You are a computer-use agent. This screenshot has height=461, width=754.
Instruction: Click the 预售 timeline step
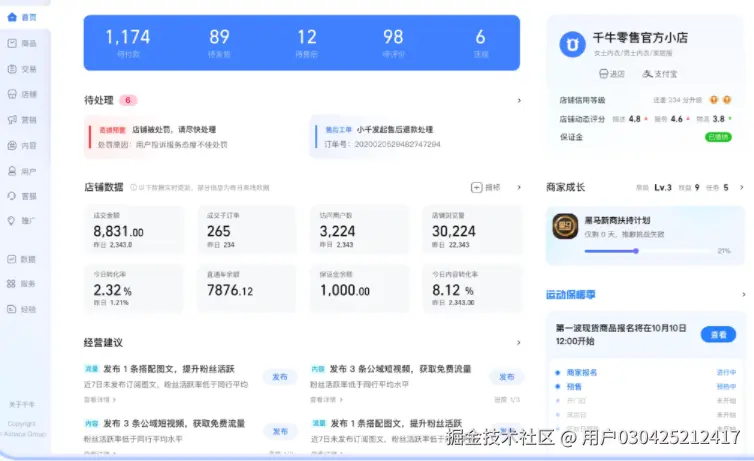point(574,386)
